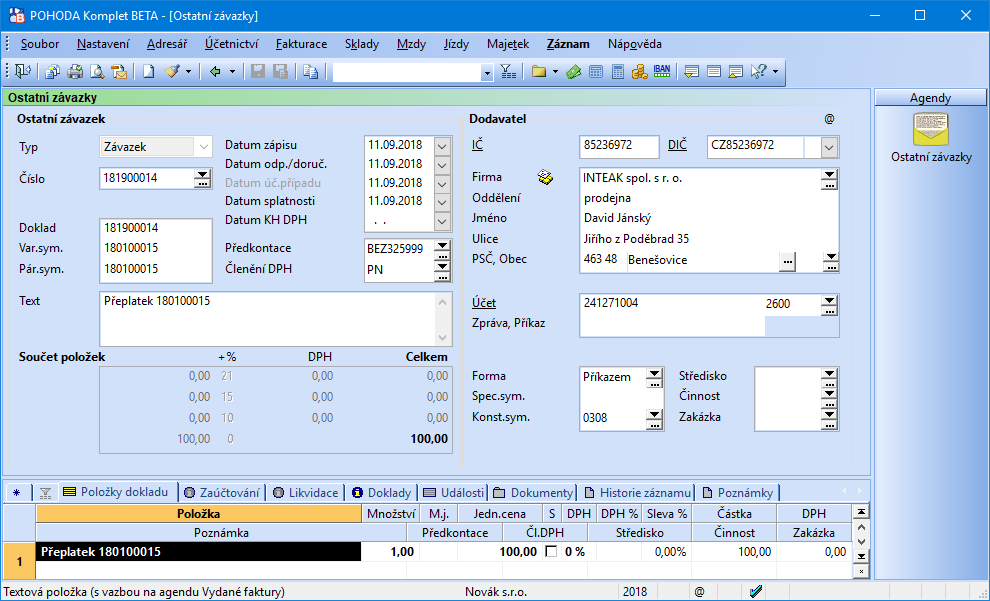Image resolution: width=990 pixels, height=601 pixels.
Task: Click the yellow folder icon in toolbar
Action: [x=539, y=72]
